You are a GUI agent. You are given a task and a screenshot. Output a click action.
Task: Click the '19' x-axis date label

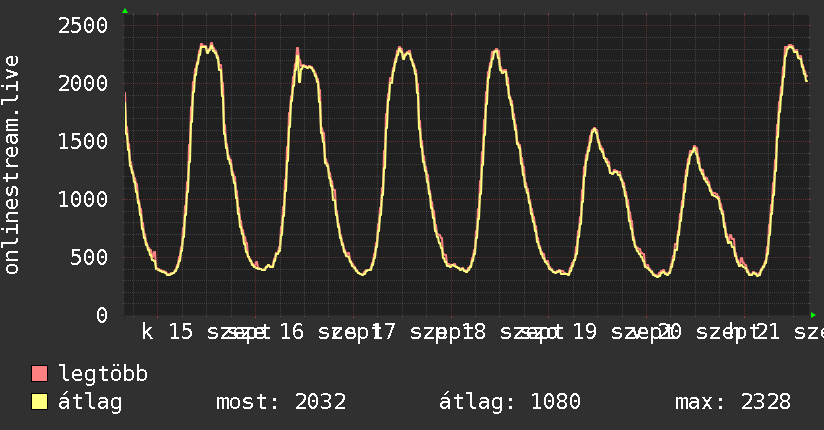[584, 332]
